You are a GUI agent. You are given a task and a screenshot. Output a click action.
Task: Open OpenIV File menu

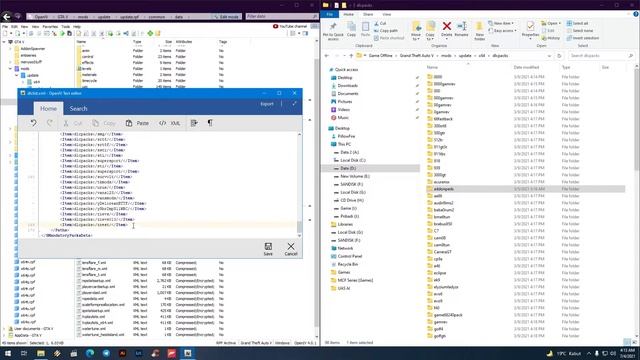pyautogui.click(x=5, y=27)
